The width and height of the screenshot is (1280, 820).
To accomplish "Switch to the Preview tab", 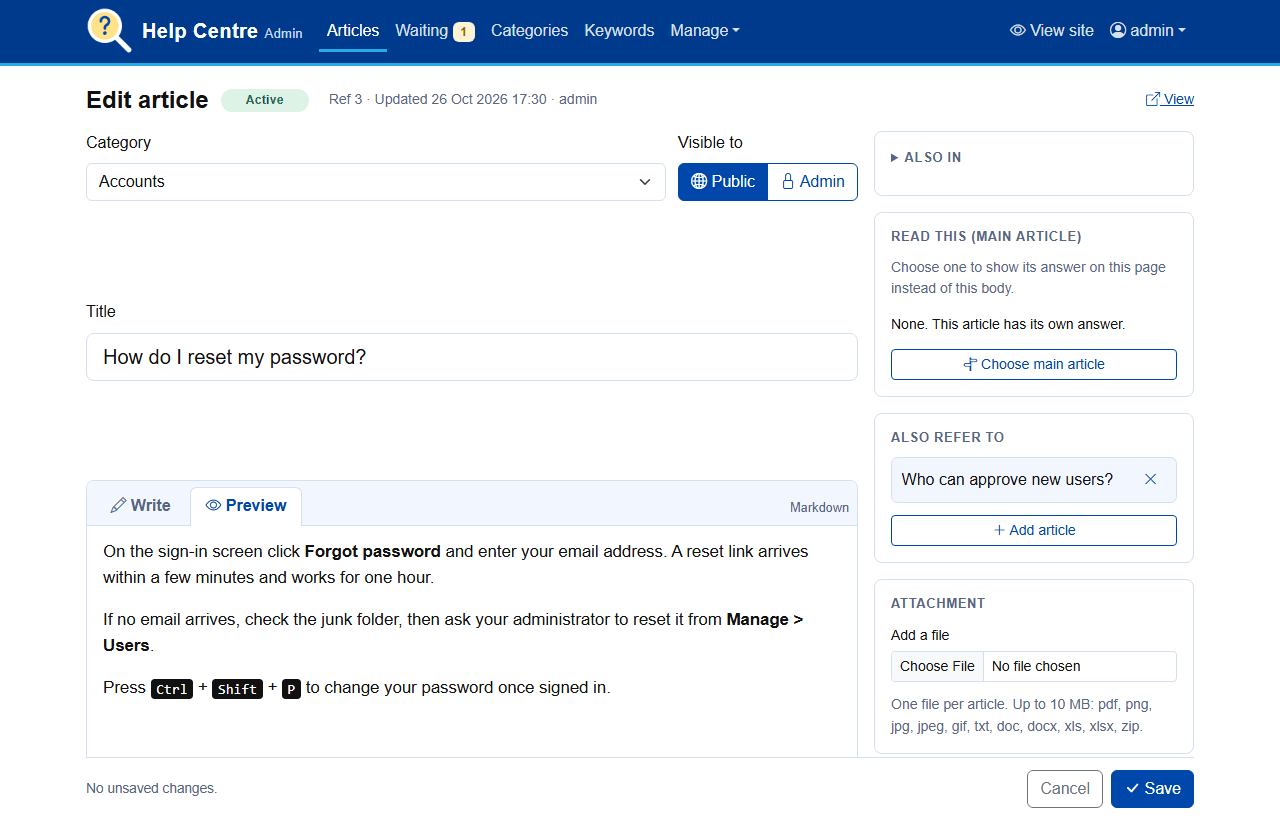I will pyautogui.click(x=246, y=506).
